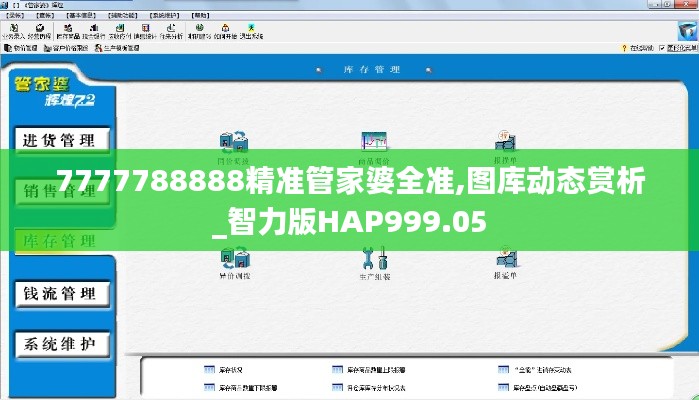Viewport: 699px width, 400px height.
Task: Click the 系统维护 sidebar button
Action: click(60, 344)
